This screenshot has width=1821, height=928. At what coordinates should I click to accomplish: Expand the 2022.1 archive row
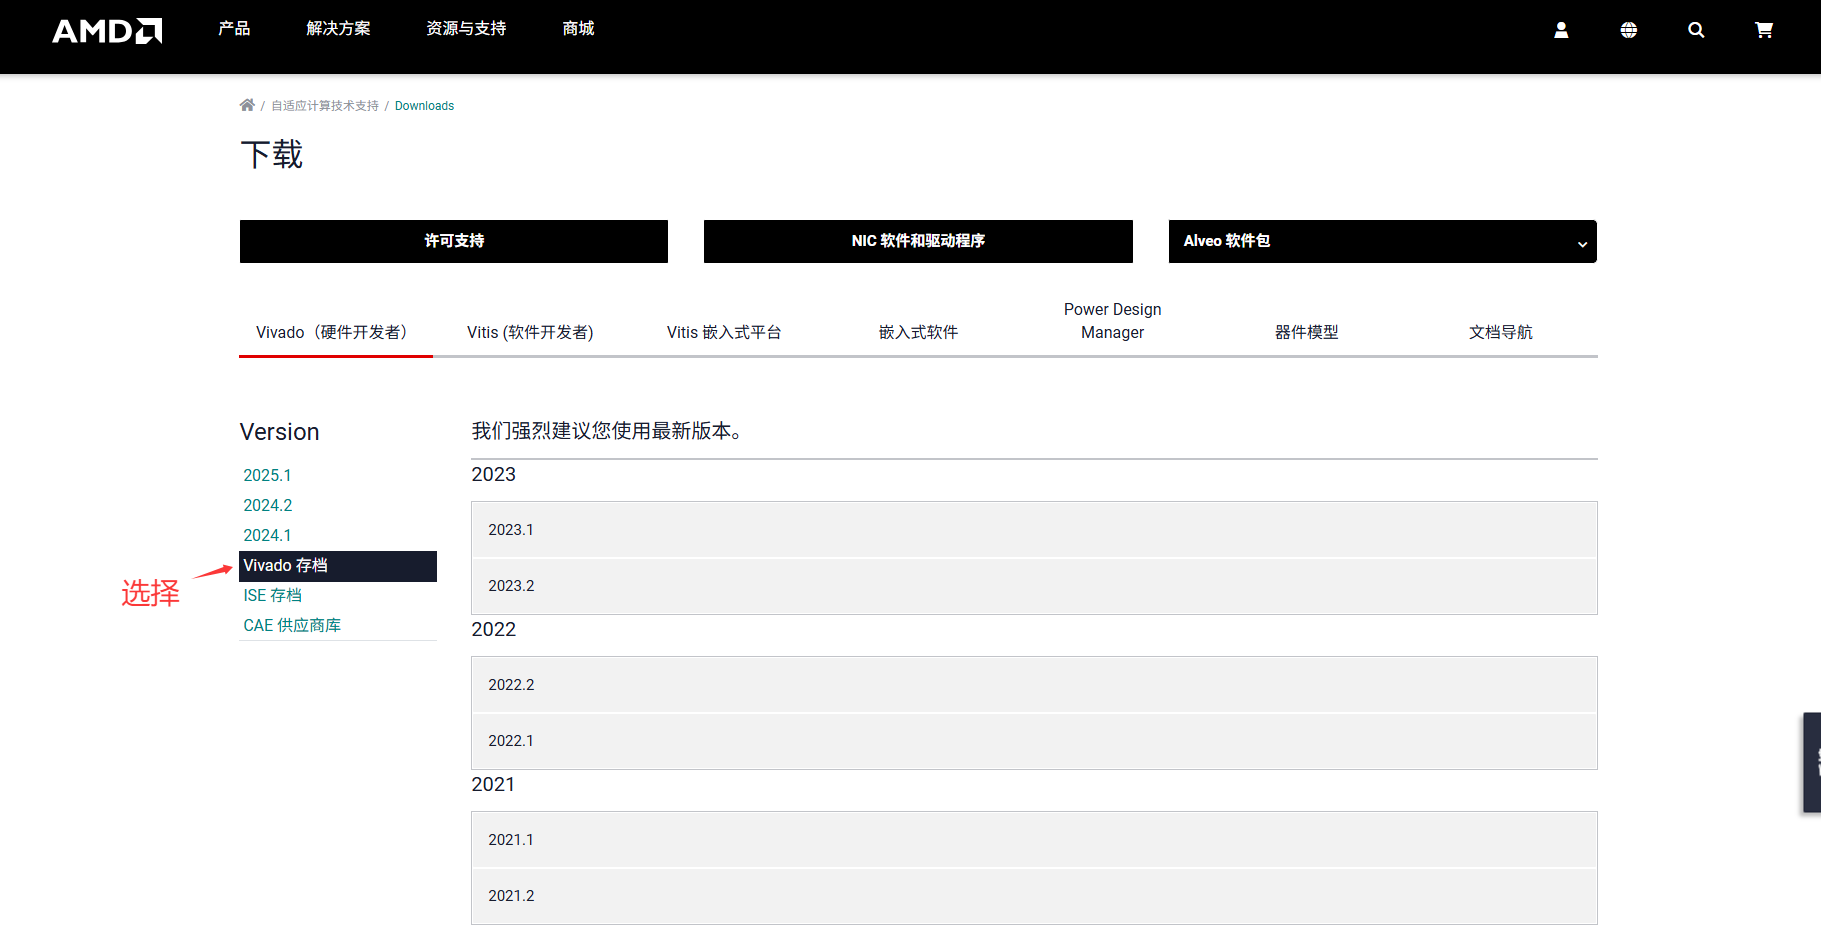tap(1034, 741)
